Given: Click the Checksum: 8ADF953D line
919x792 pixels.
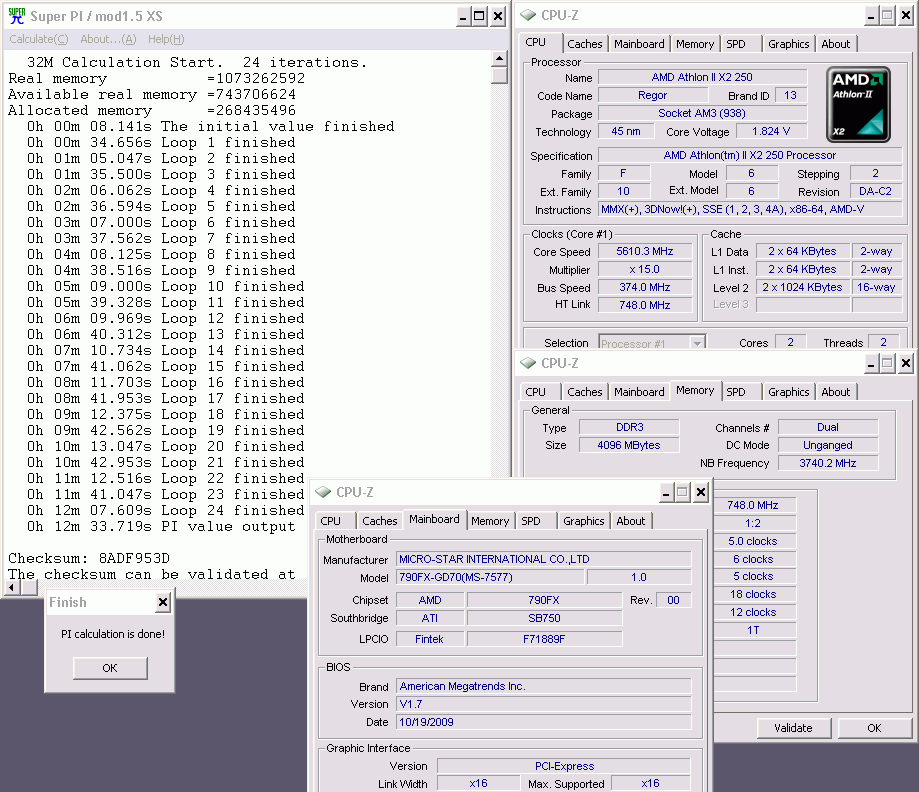Looking at the screenshot, I should pyautogui.click(x=89, y=558).
